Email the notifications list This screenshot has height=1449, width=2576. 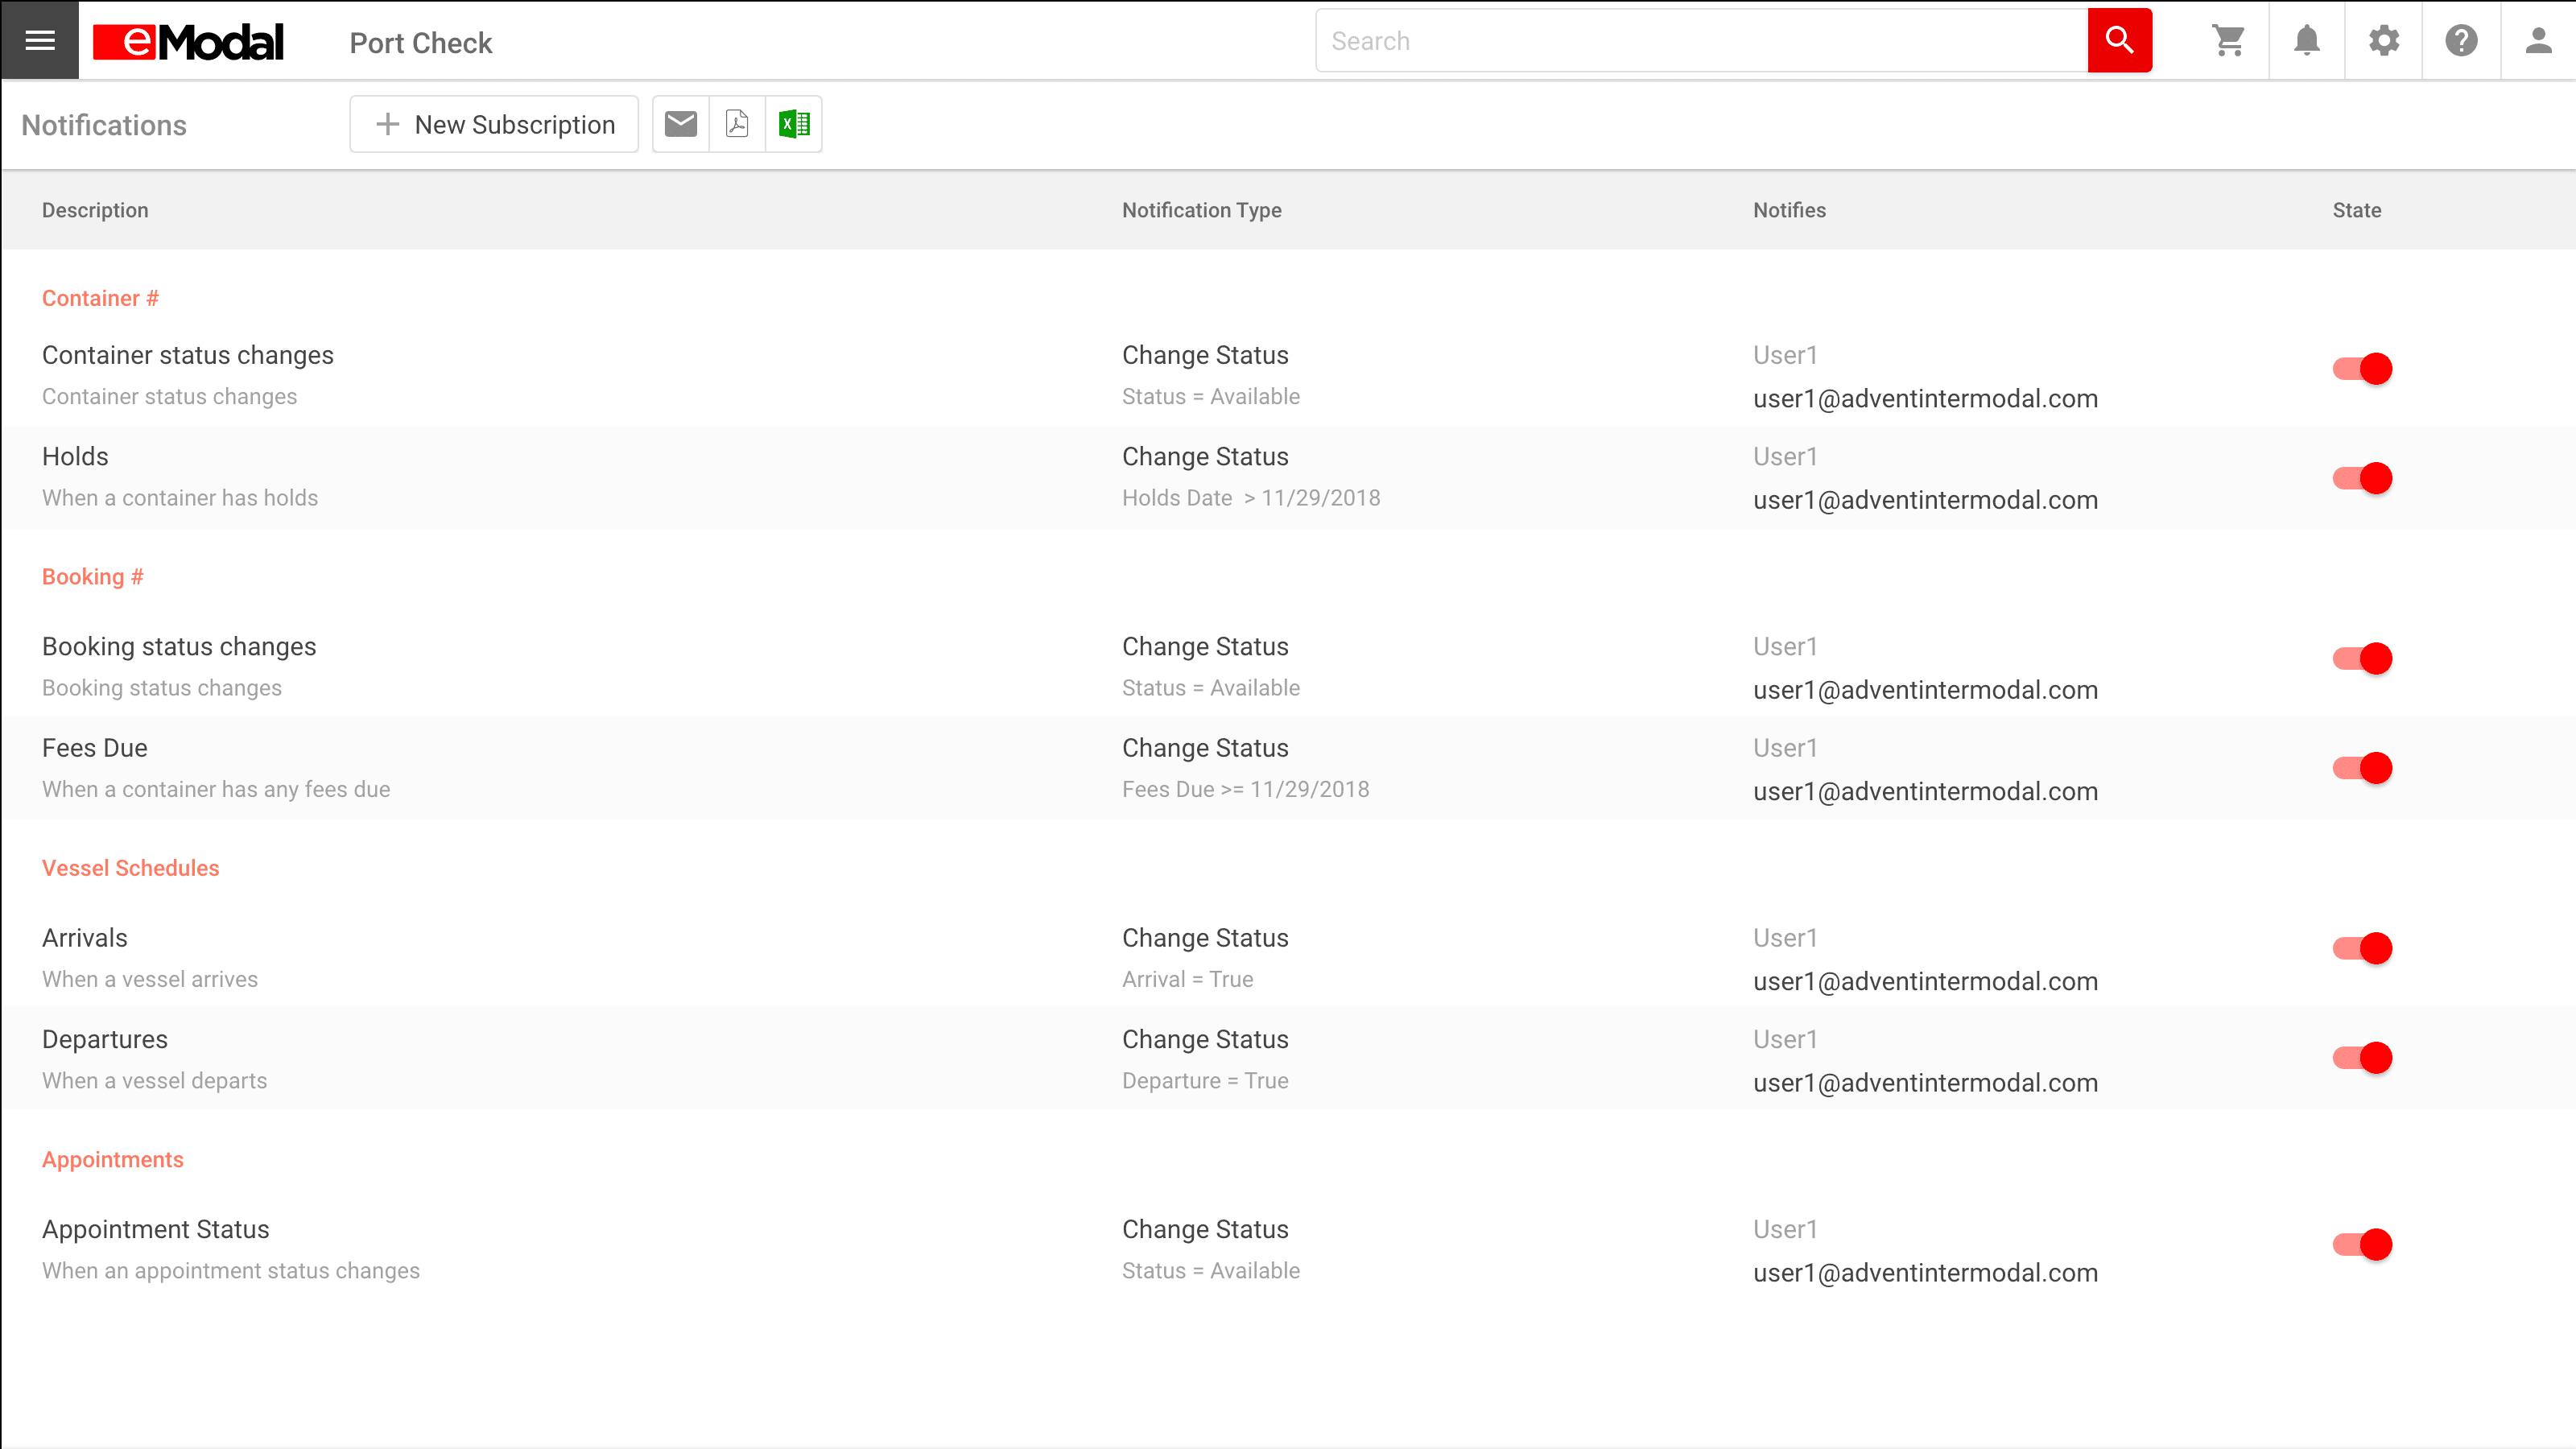680,124
